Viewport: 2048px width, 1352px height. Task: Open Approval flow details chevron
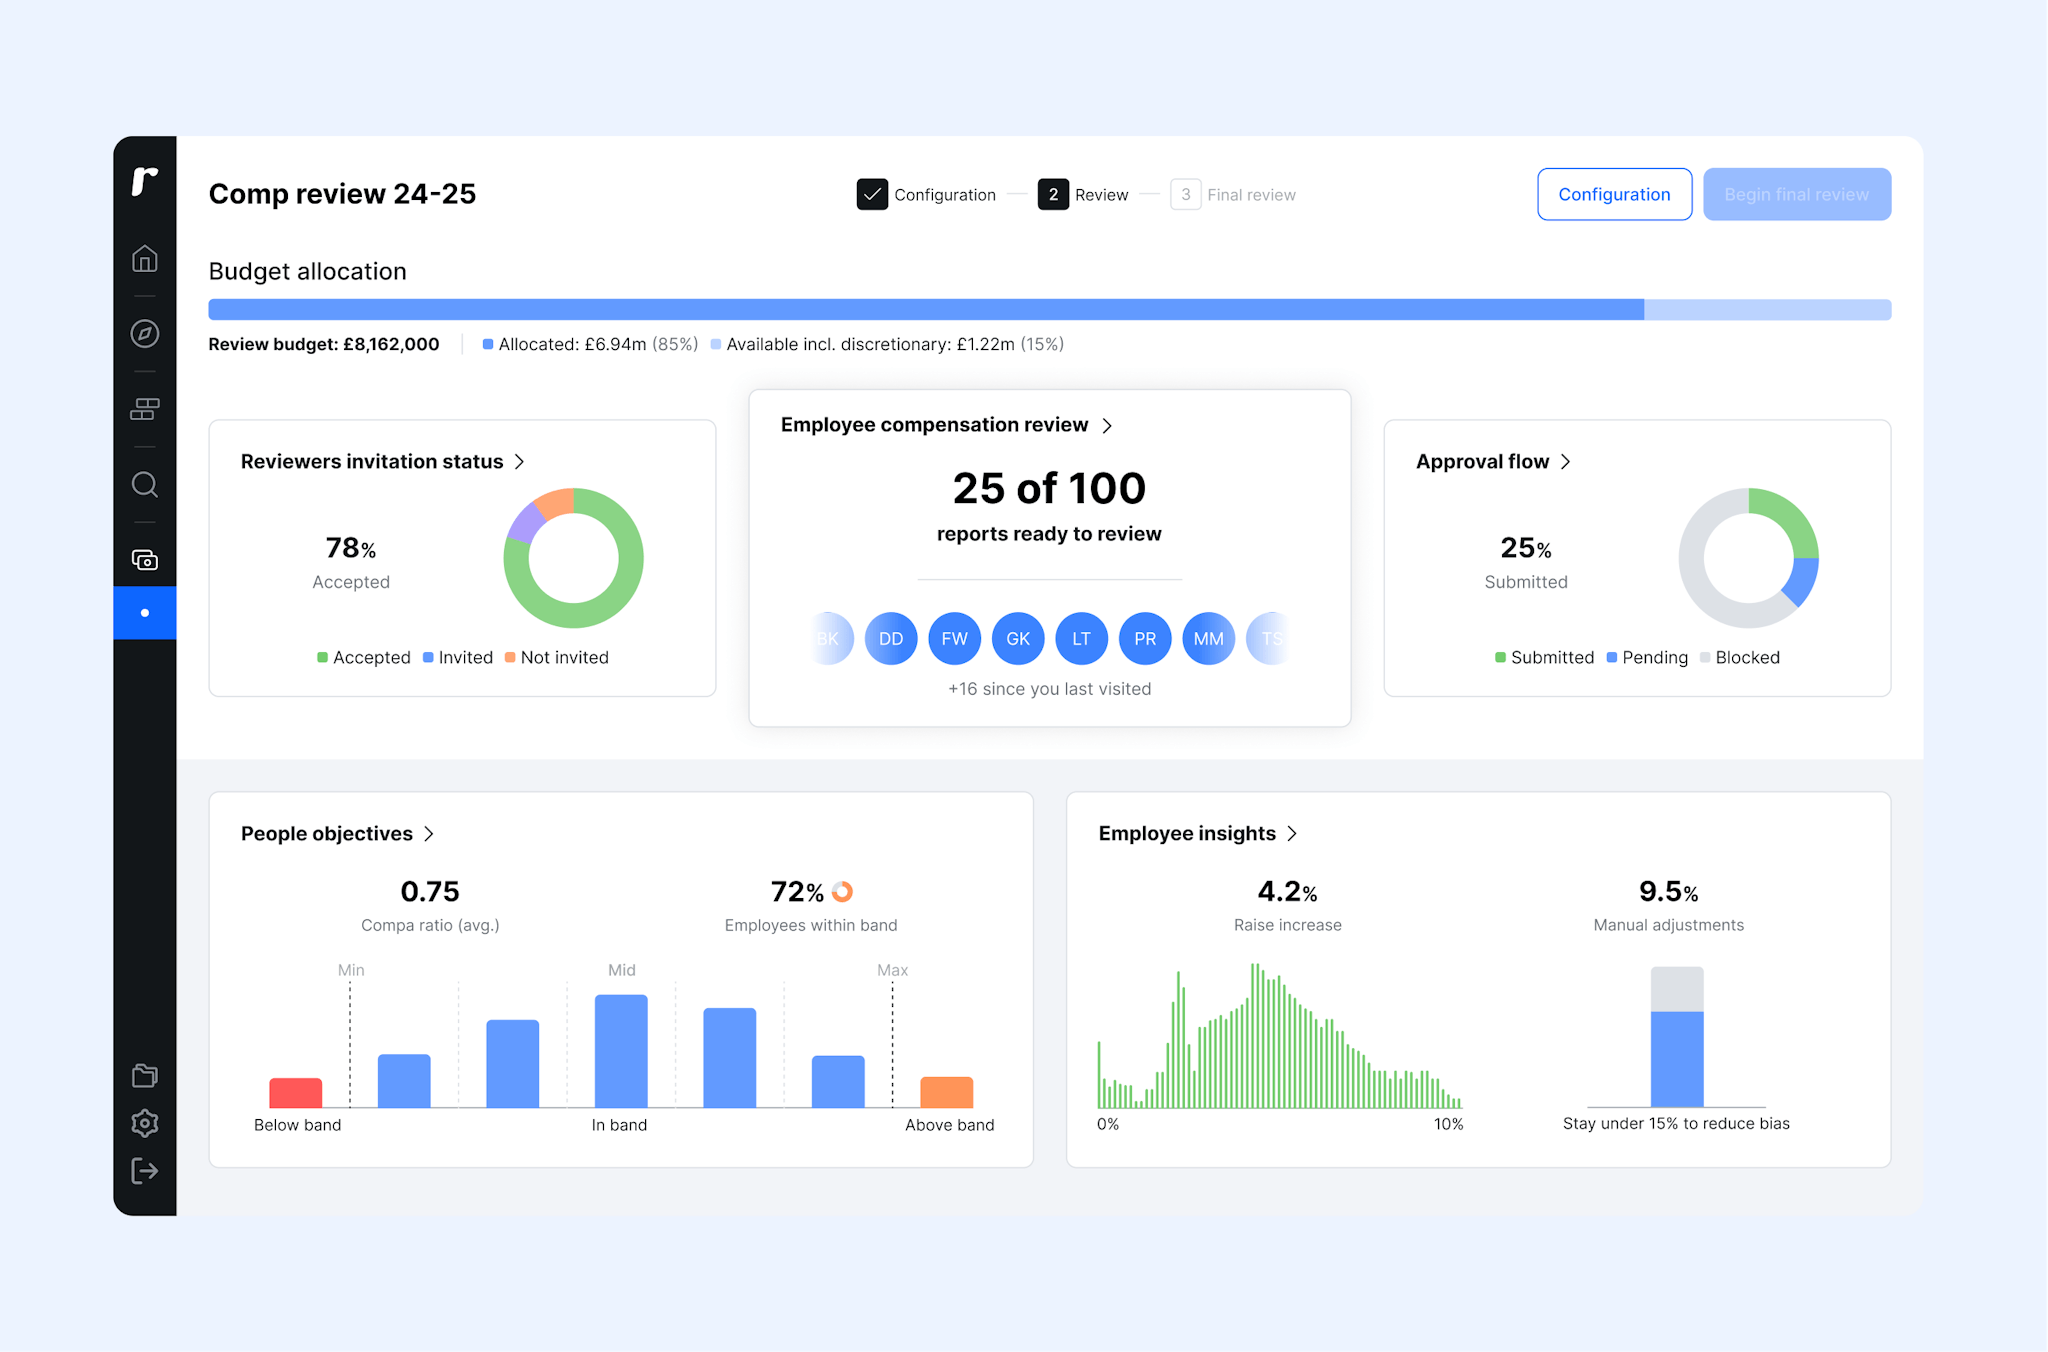pos(1565,462)
